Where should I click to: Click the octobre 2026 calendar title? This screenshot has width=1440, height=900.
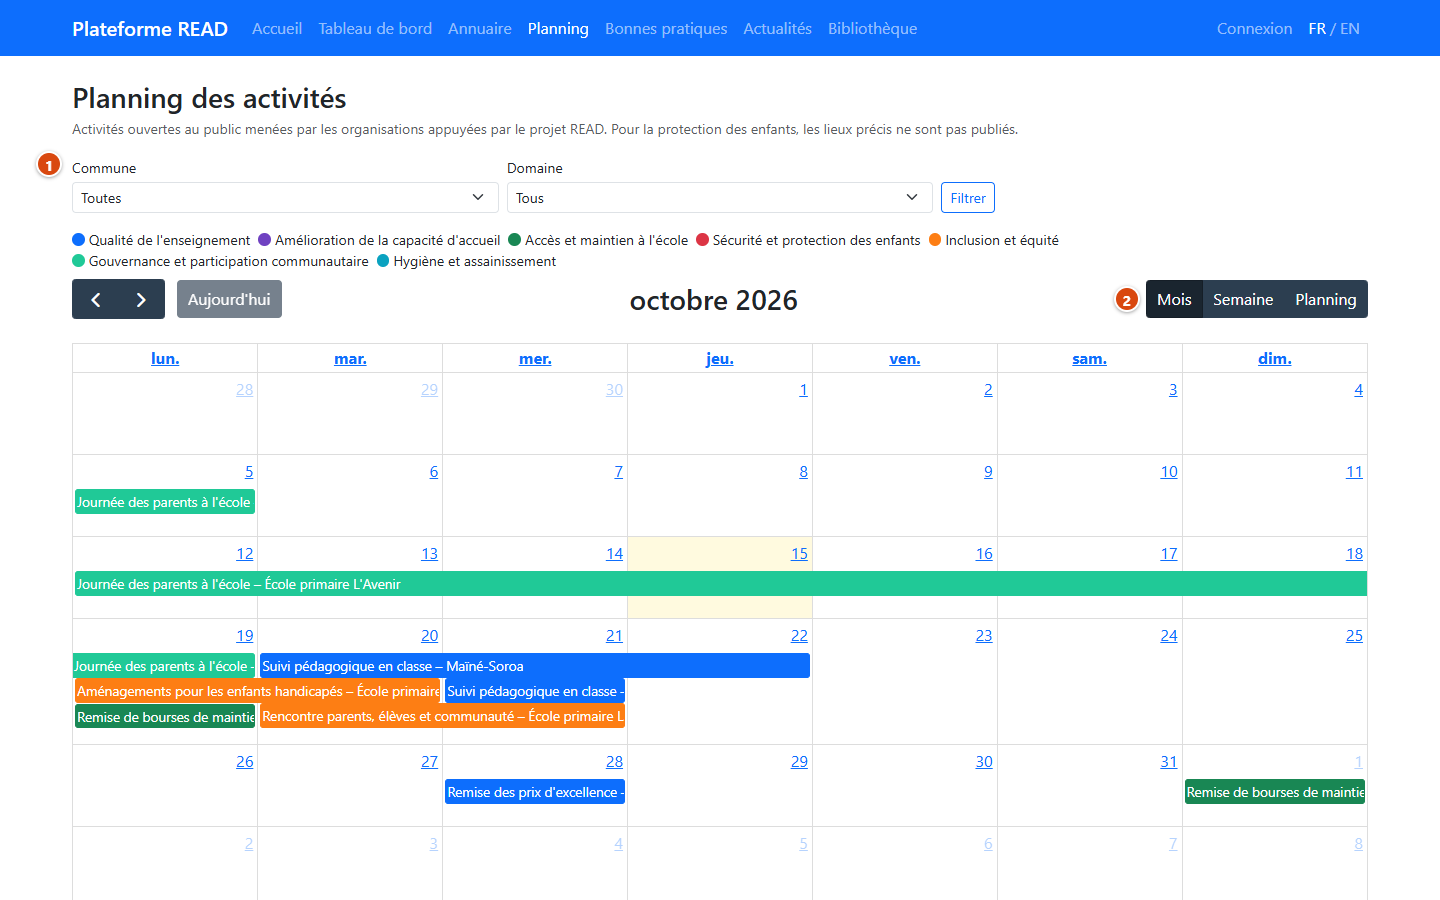(714, 300)
